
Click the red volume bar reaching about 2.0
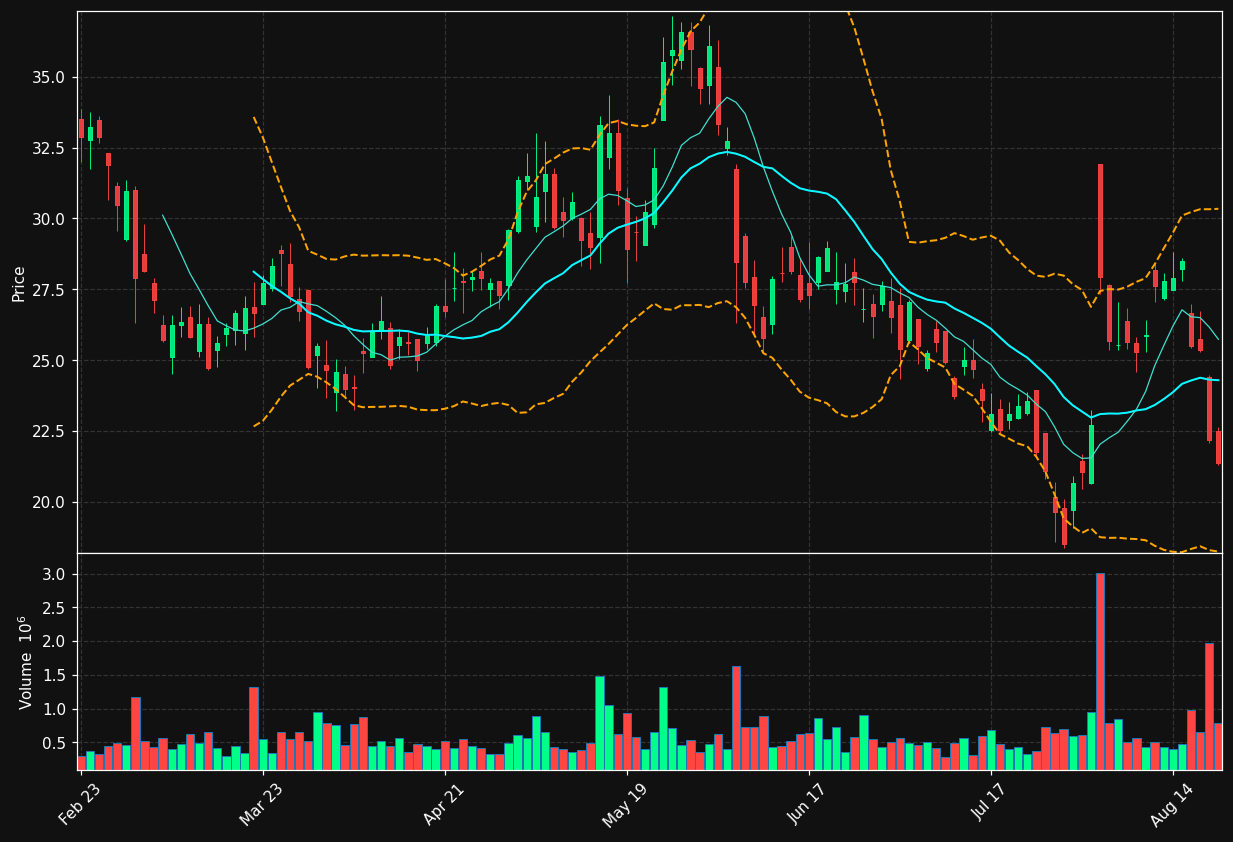tap(1209, 706)
